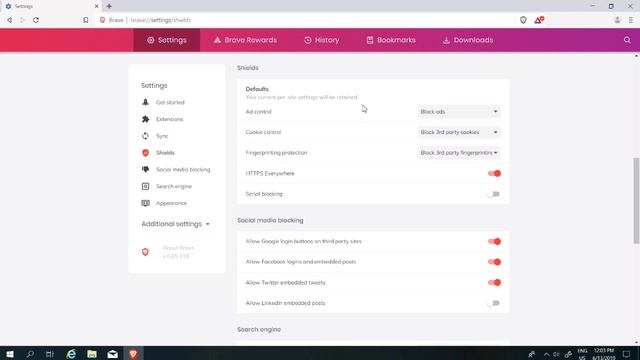The image size is (640, 360).
Task: Open Windows Start menu
Action: click(10, 353)
